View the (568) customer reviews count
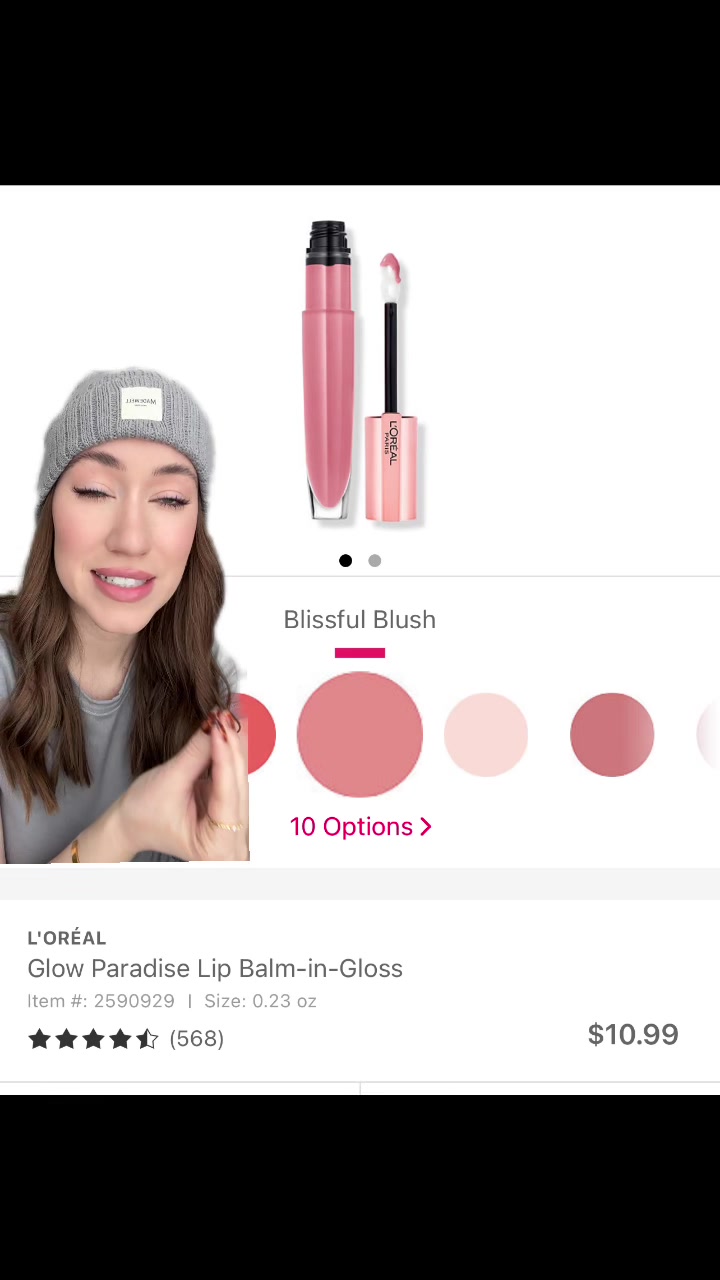Image resolution: width=720 pixels, height=1280 pixels. point(197,1039)
